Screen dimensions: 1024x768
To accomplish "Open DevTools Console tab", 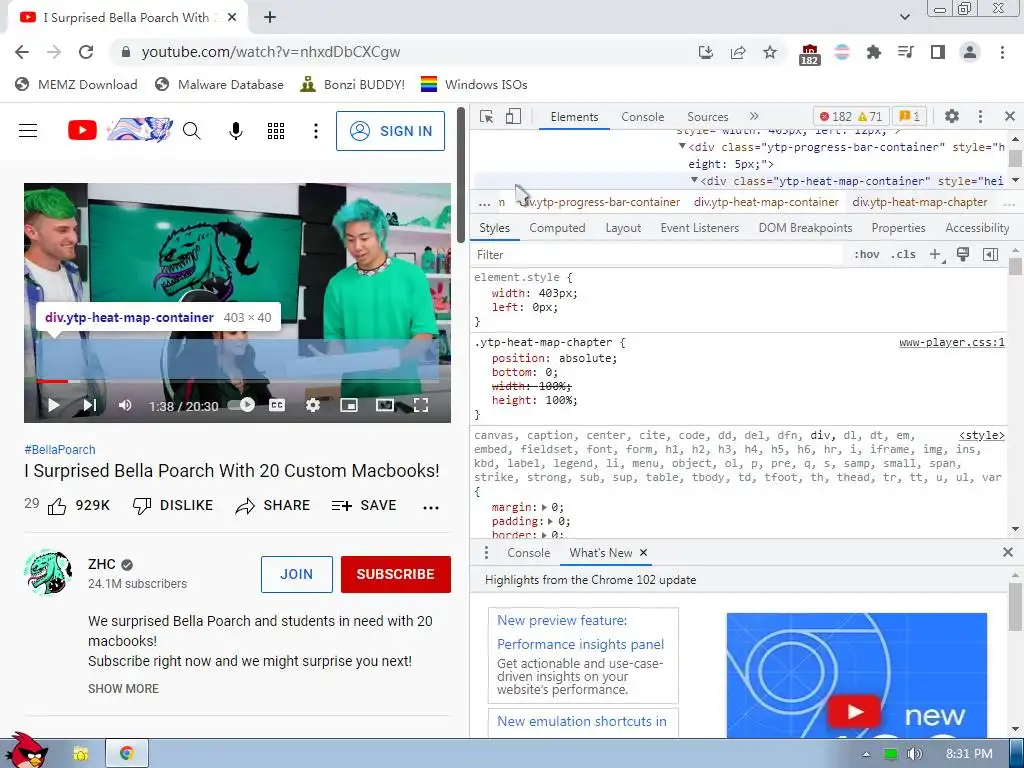I will (x=643, y=117).
